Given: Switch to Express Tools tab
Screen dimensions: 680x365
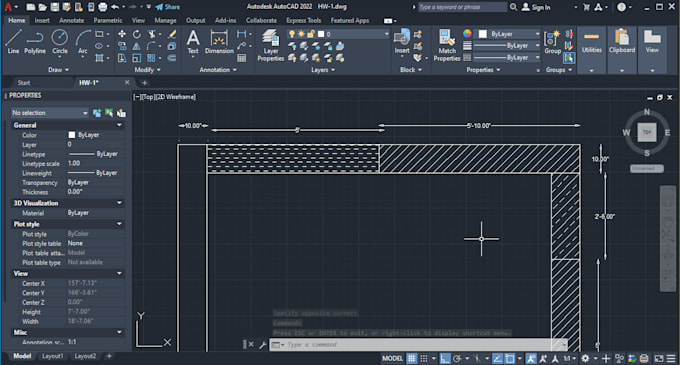Looking at the screenshot, I should (304, 20).
